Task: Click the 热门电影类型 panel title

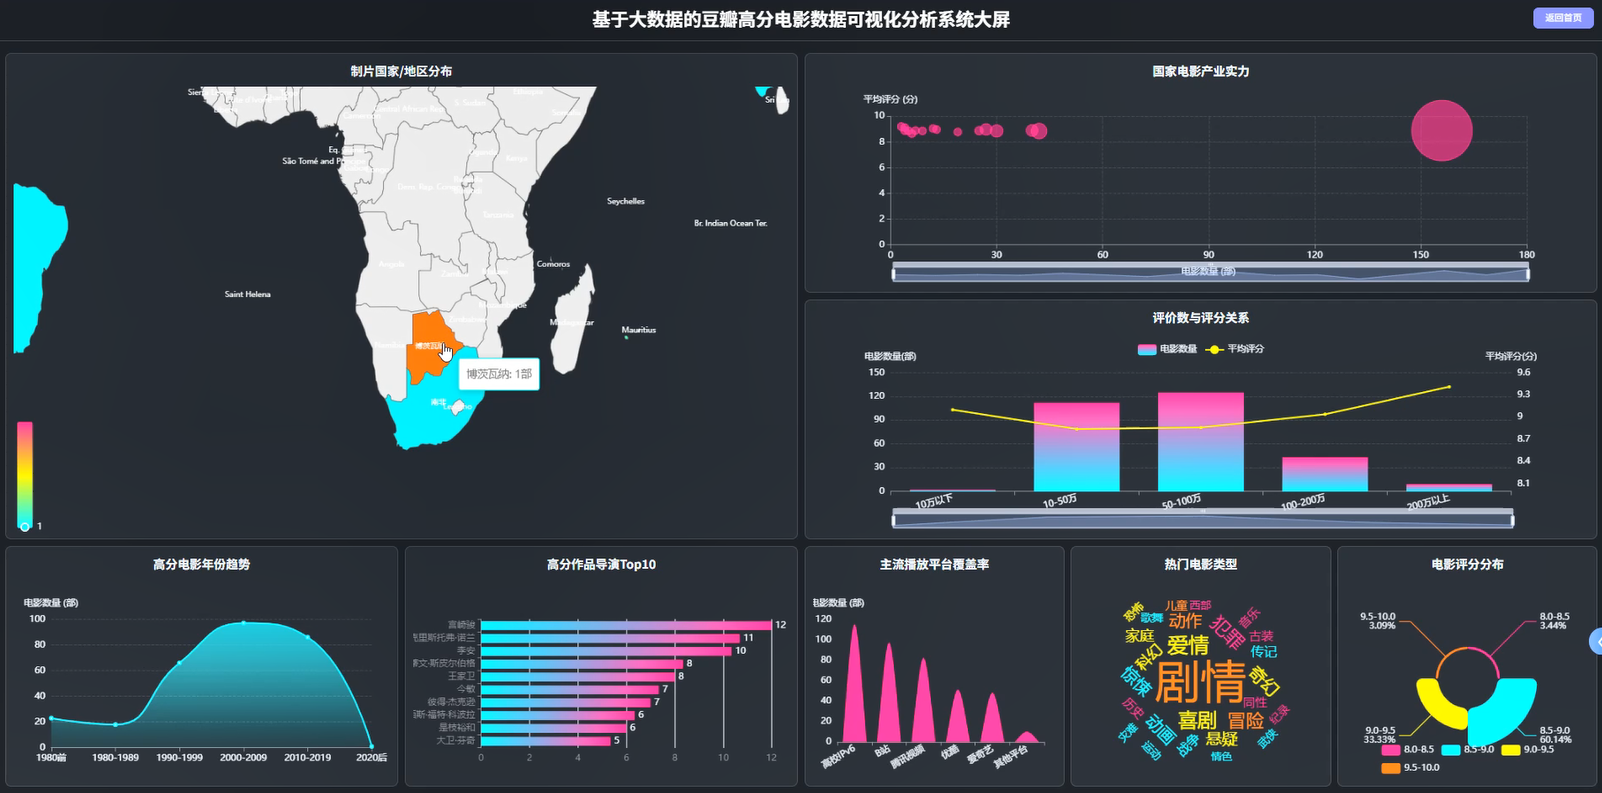Action: click(1200, 564)
